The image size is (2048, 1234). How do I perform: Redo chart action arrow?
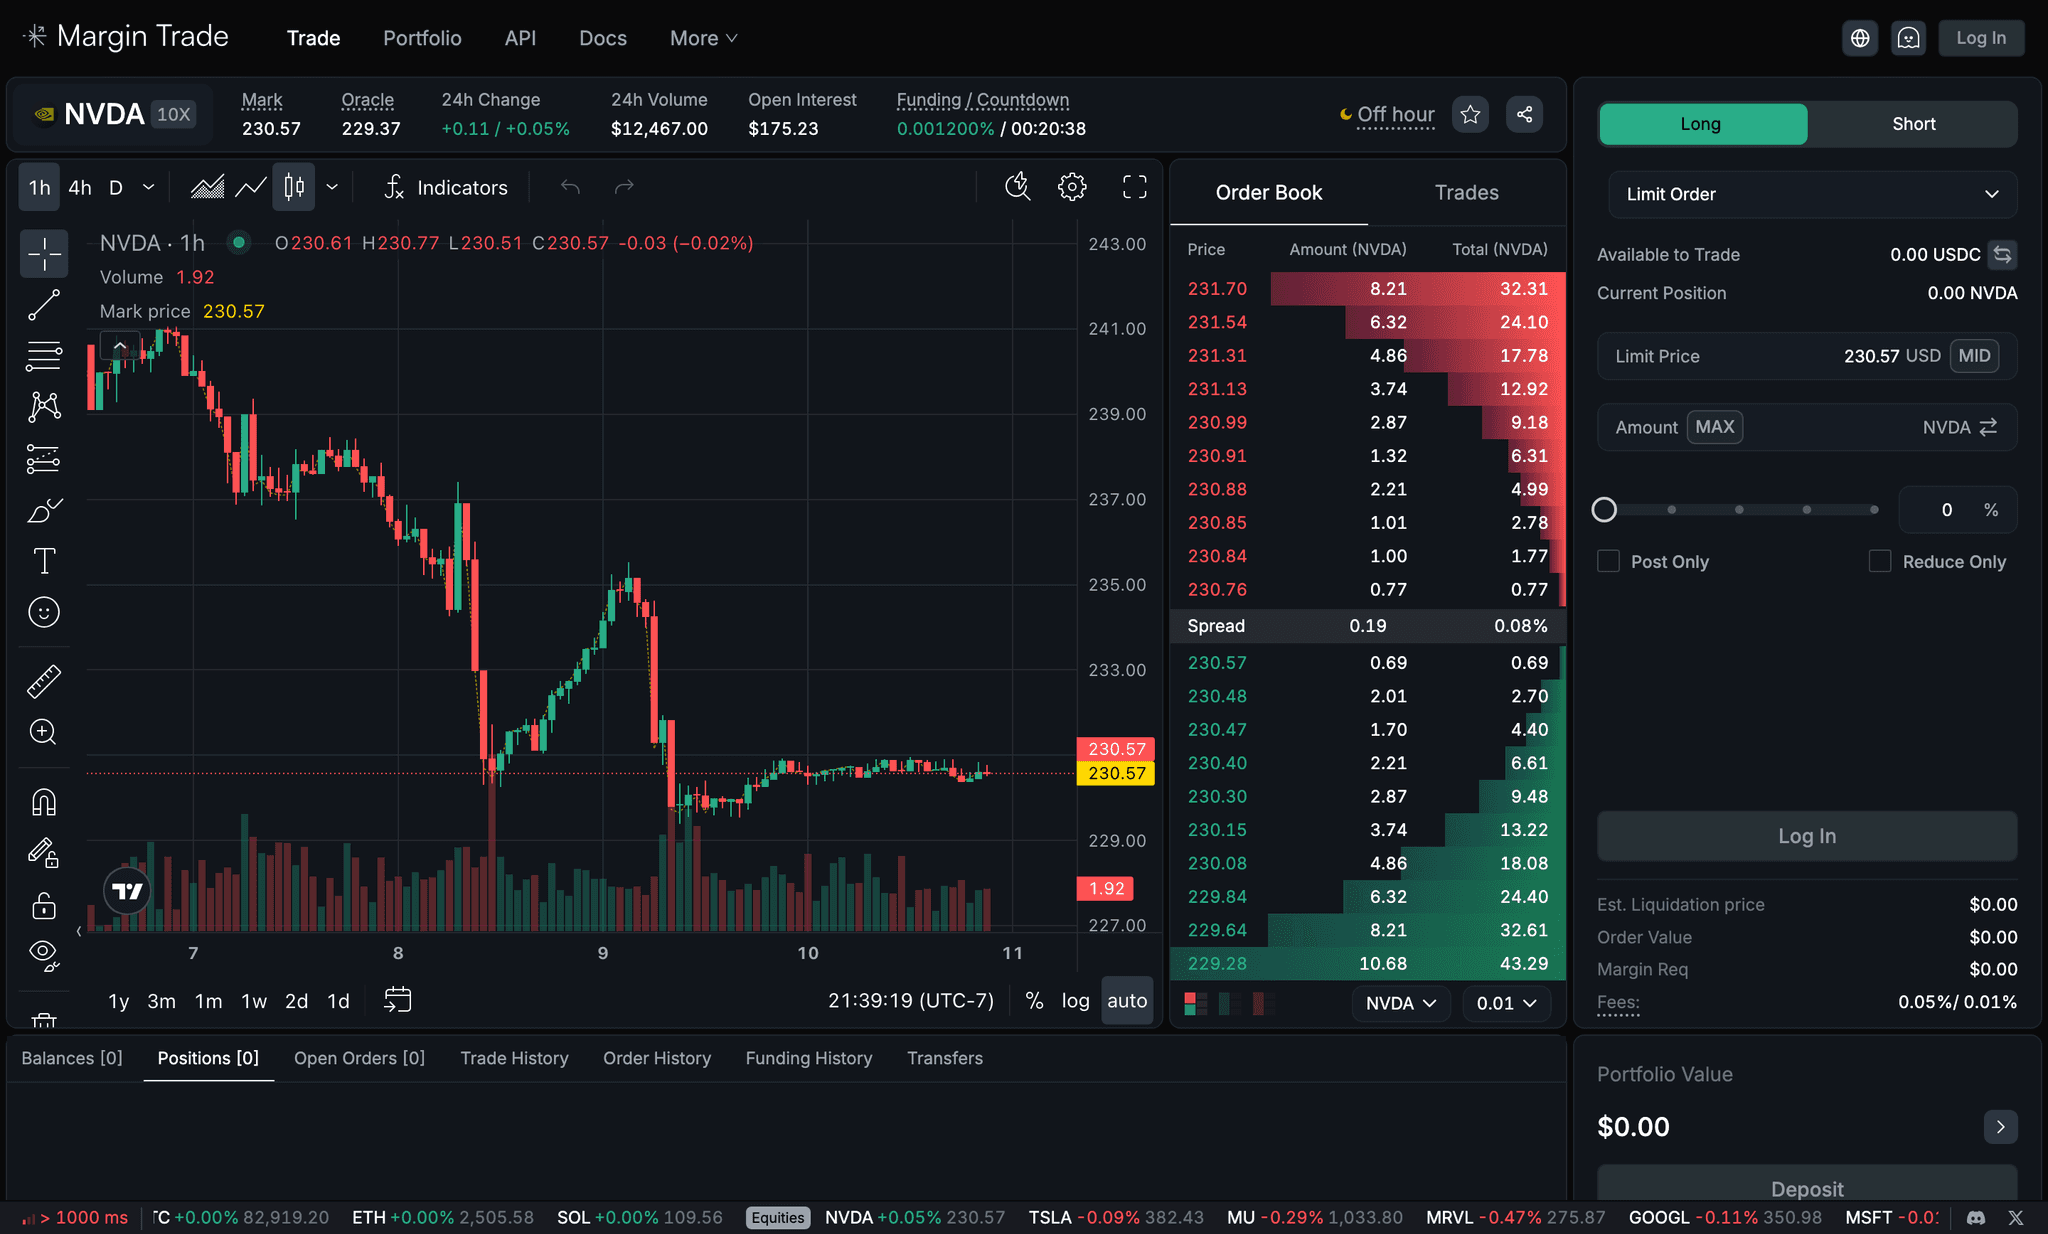[624, 187]
